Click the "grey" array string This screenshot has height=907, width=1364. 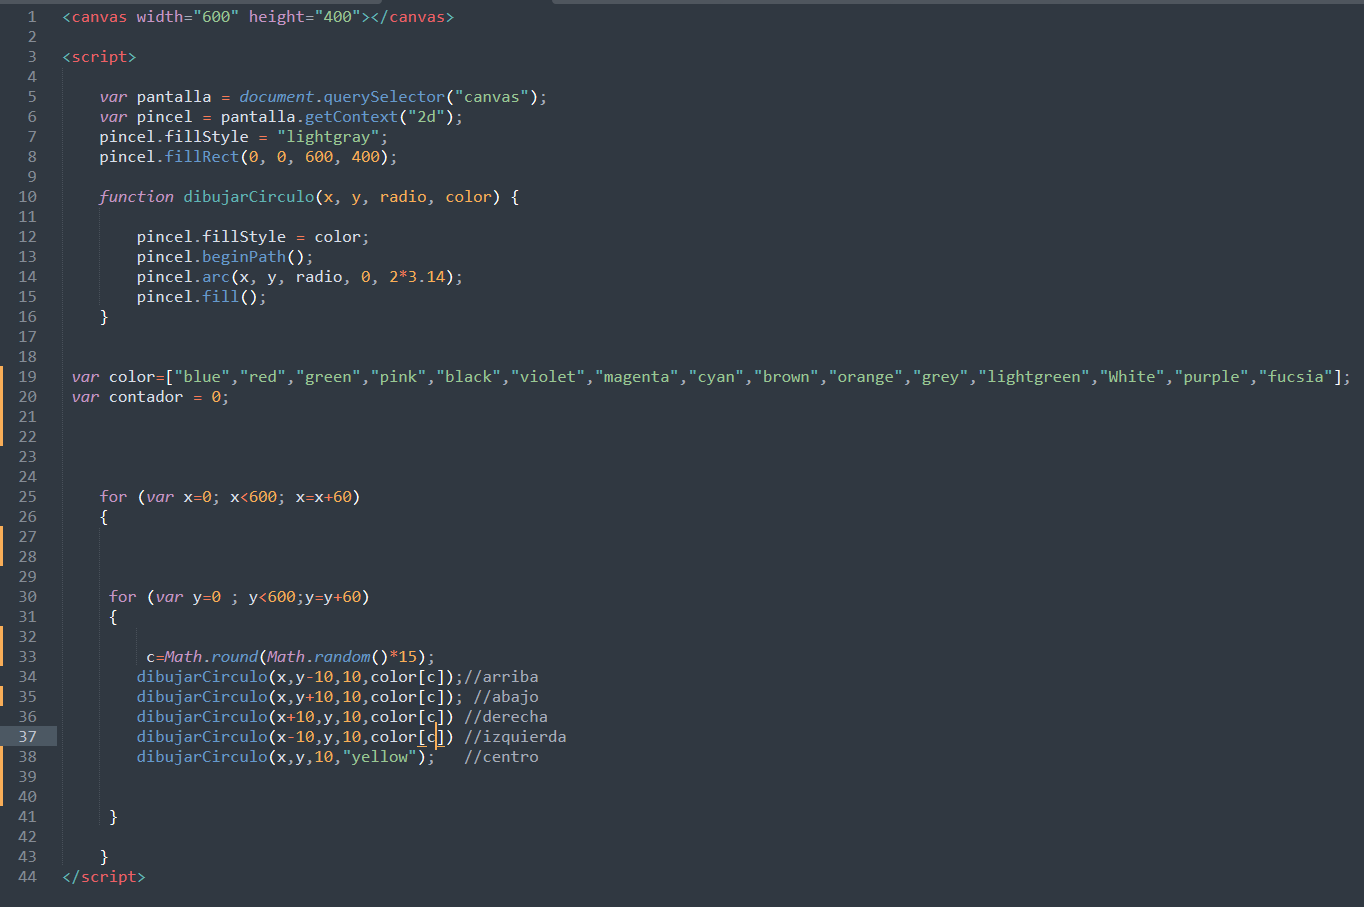(x=940, y=377)
